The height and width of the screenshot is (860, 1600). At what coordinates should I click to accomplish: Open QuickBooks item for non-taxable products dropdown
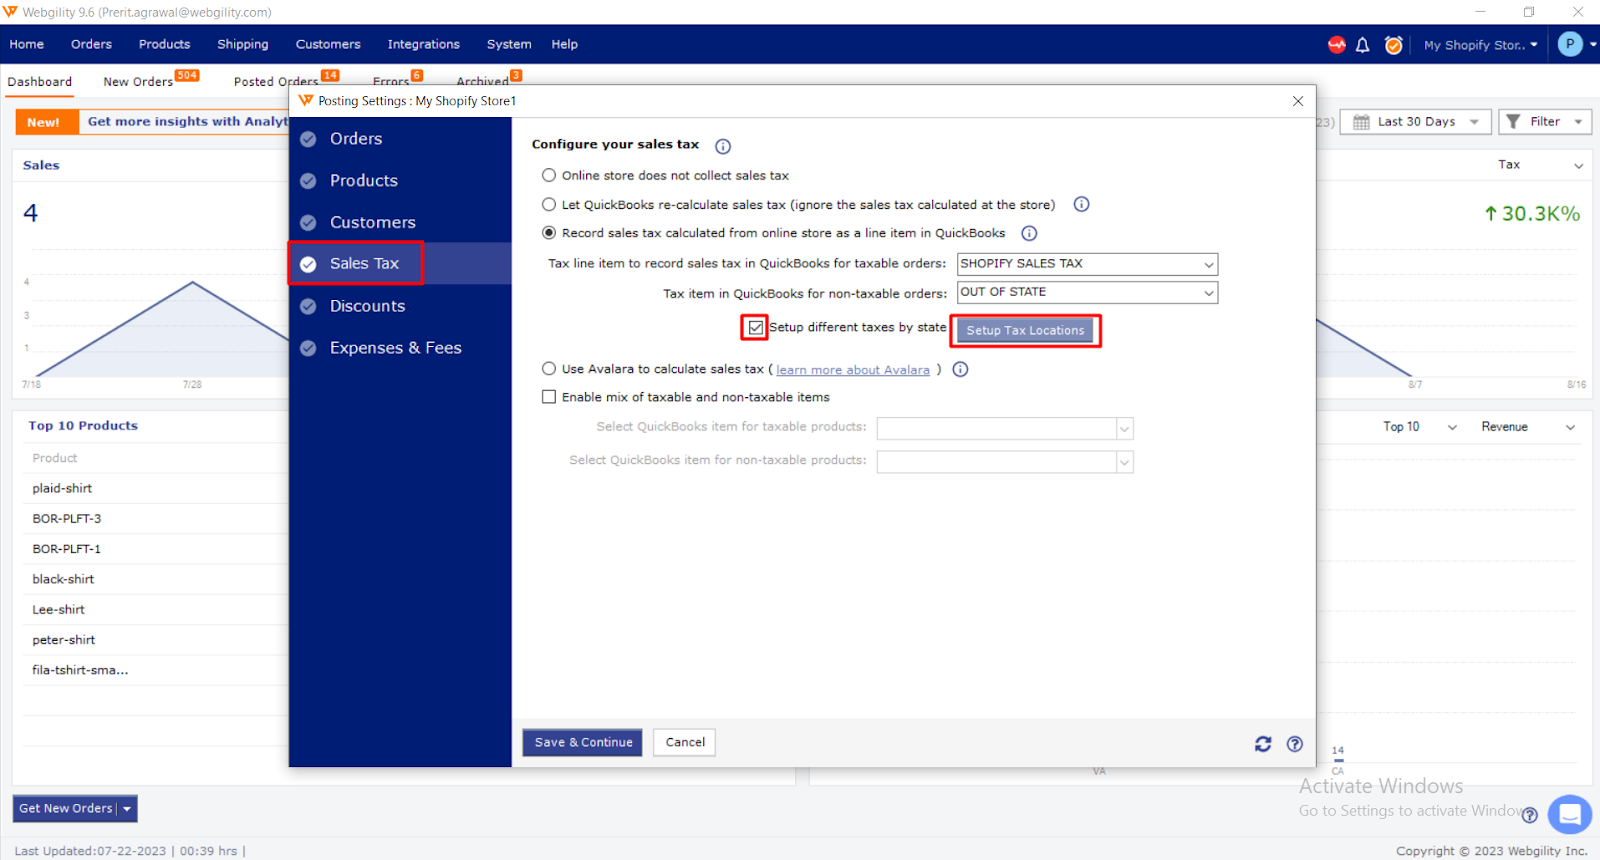pyautogui.click(x=1005, y=461)
